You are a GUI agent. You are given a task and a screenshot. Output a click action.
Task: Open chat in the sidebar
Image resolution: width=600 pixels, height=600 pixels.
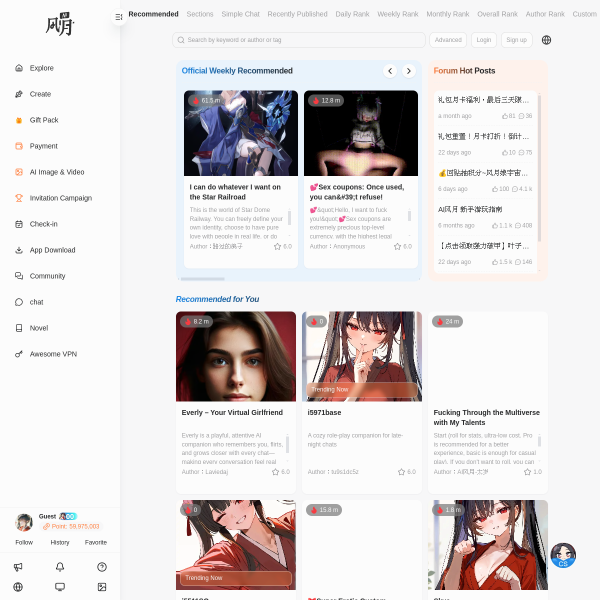(x=29, y=302)
